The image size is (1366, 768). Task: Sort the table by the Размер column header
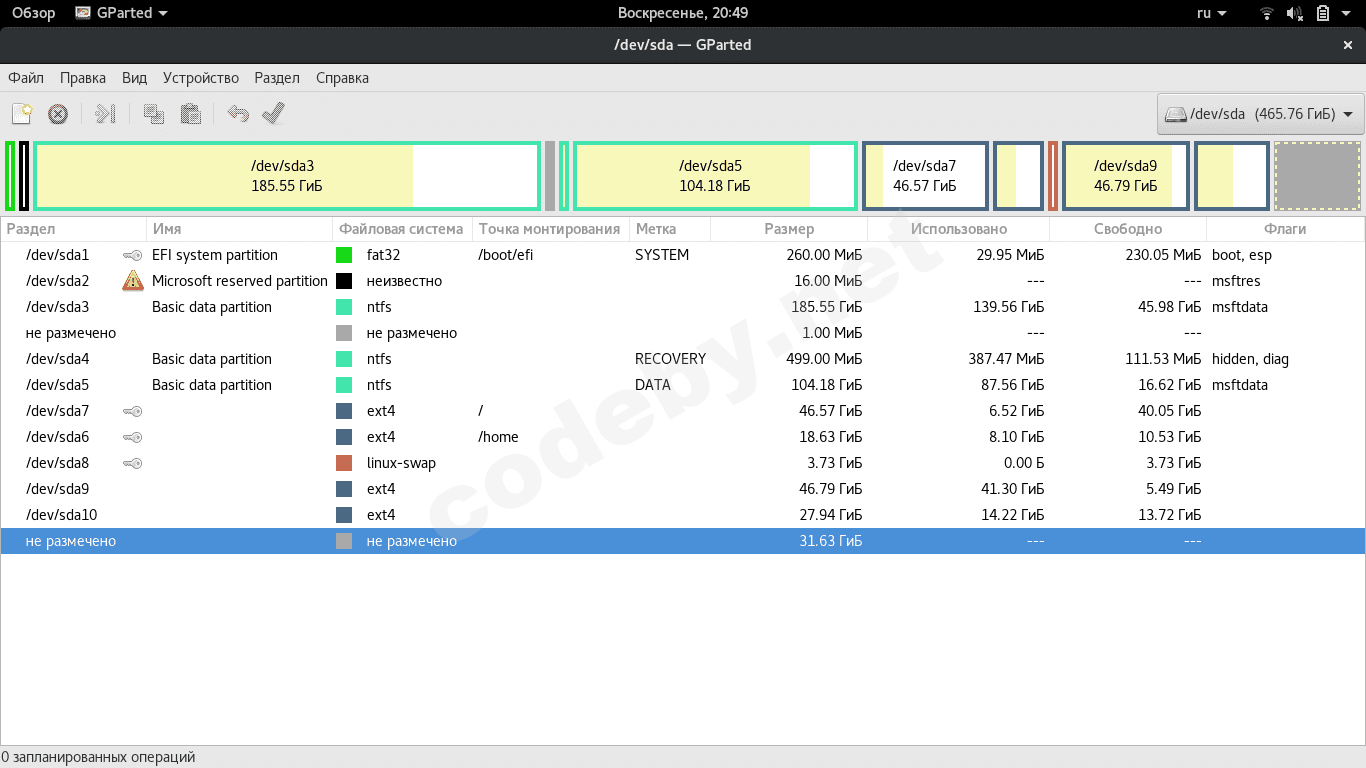point(788,229)
